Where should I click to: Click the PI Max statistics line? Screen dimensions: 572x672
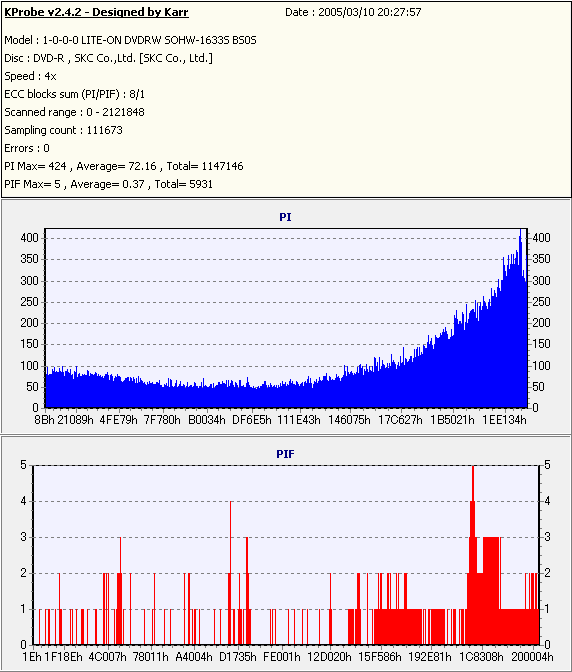click(x=124, y=166)
